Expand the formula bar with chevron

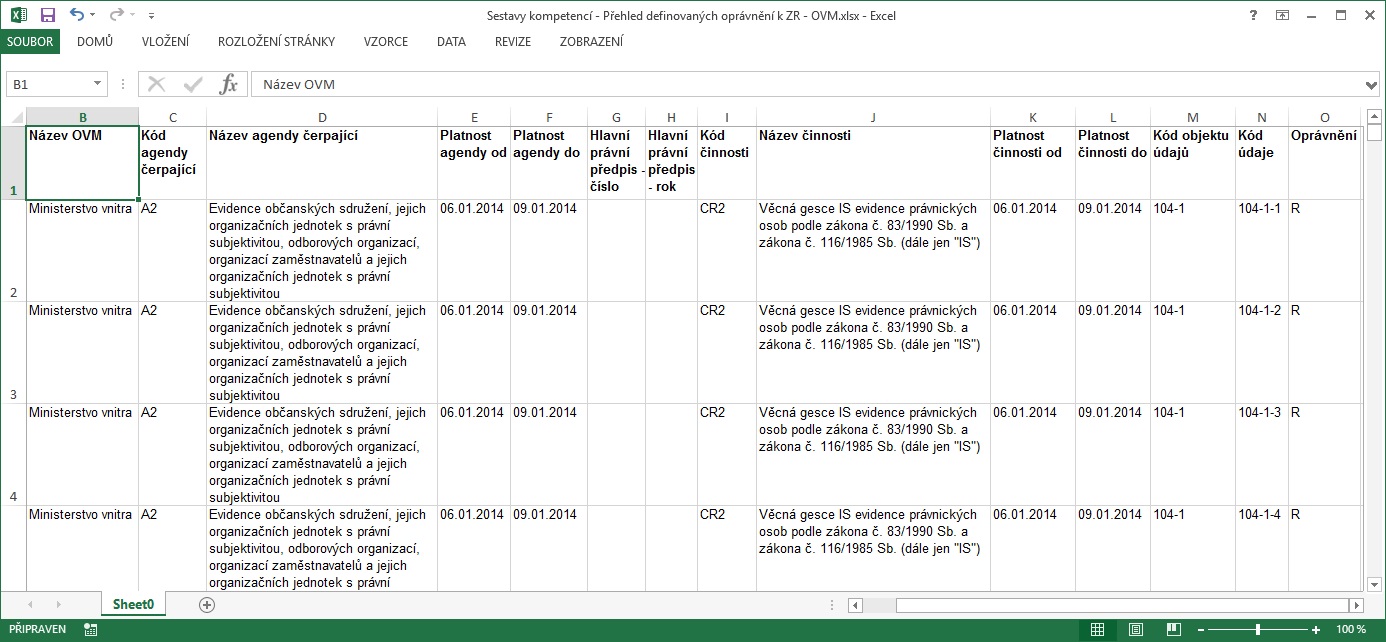pyautogui.click(x=1372, y=85)
